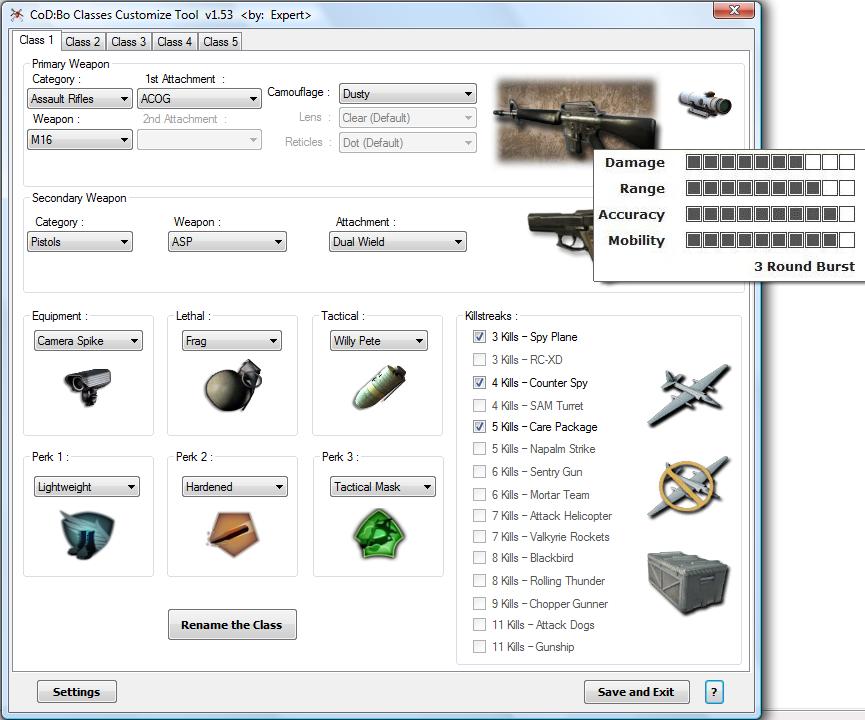Open the secondary Weapon ASP dropdown
Screen dimensions: 865x720
pyautogui.click(x=227, y=242)
